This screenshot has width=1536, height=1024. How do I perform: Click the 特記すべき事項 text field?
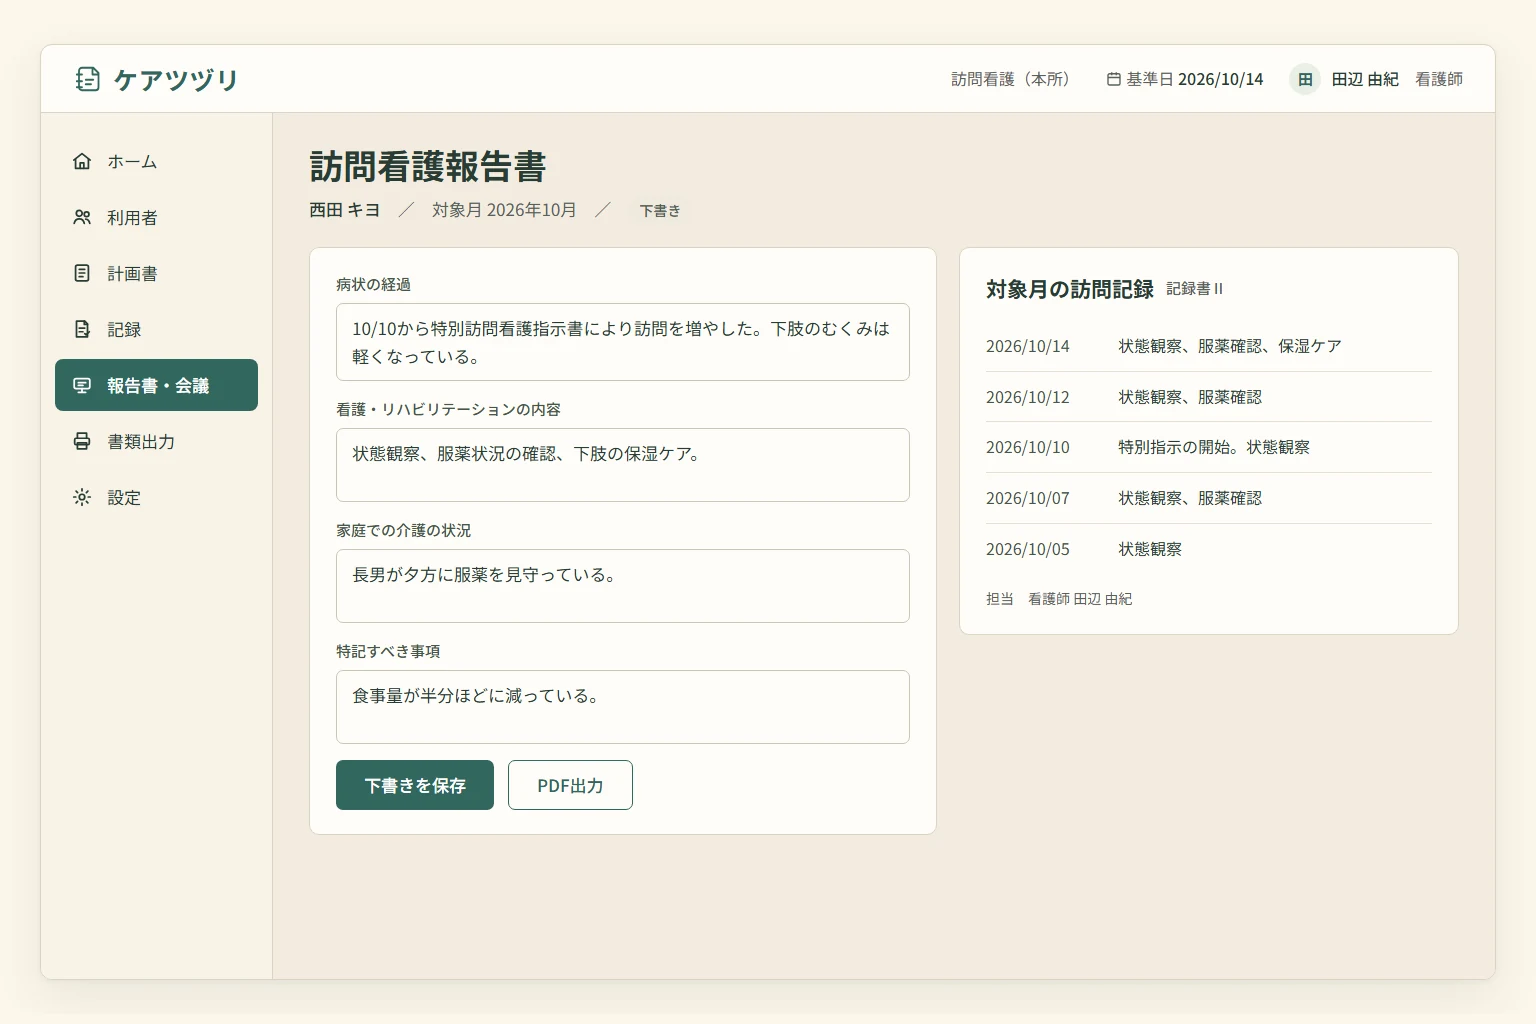[623, 707]
